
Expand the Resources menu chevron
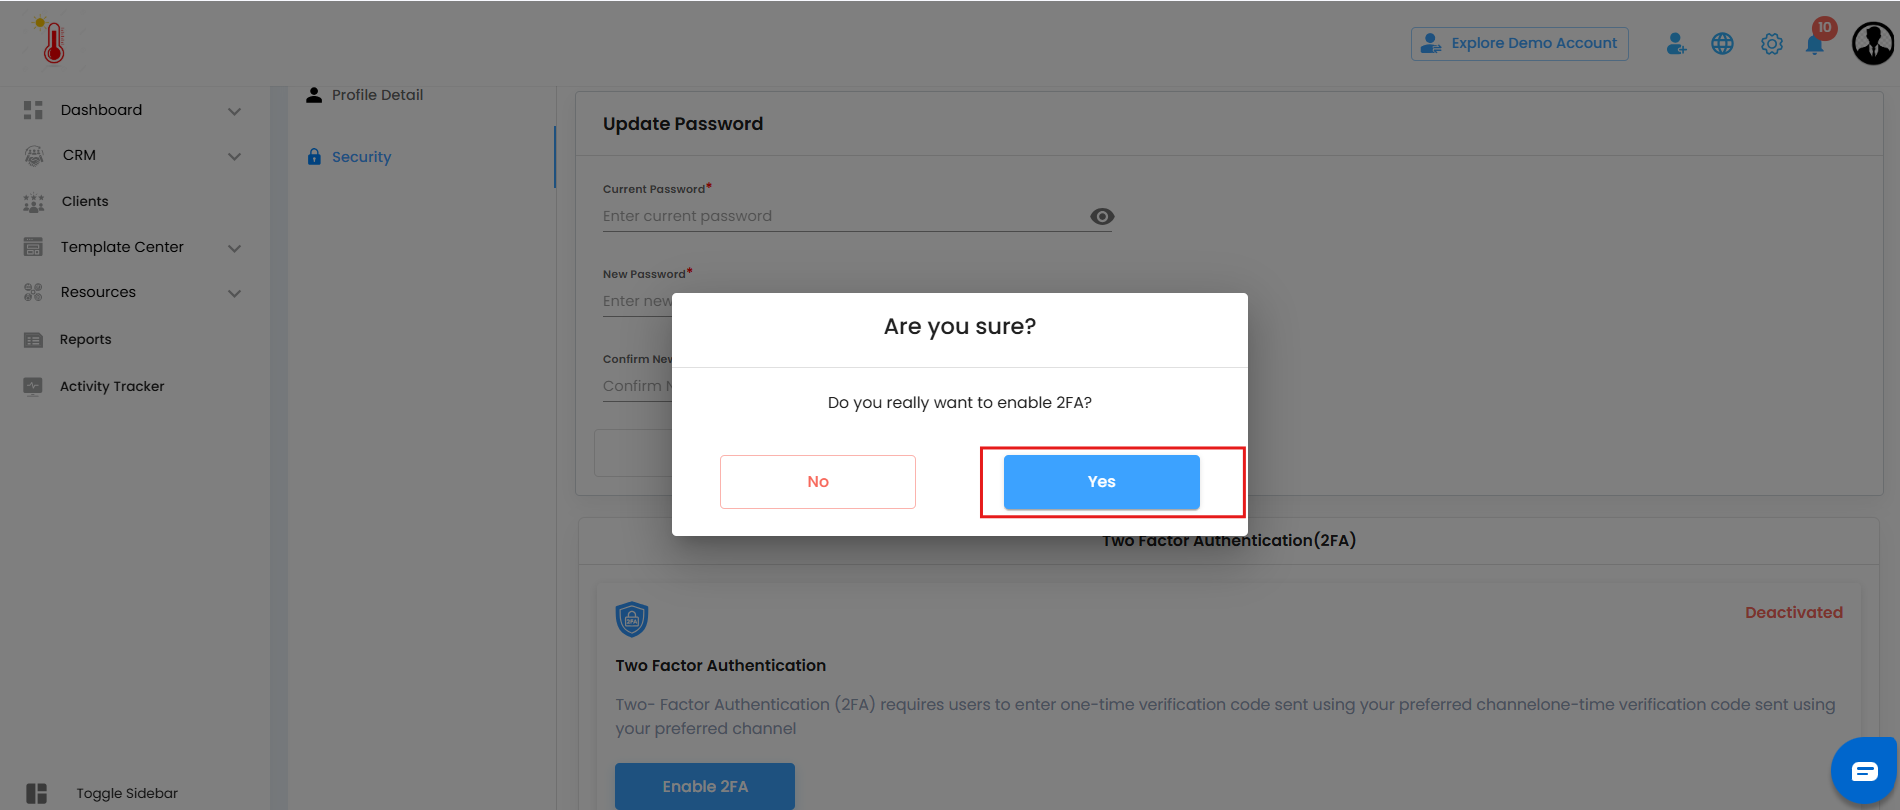pos(234,293)
